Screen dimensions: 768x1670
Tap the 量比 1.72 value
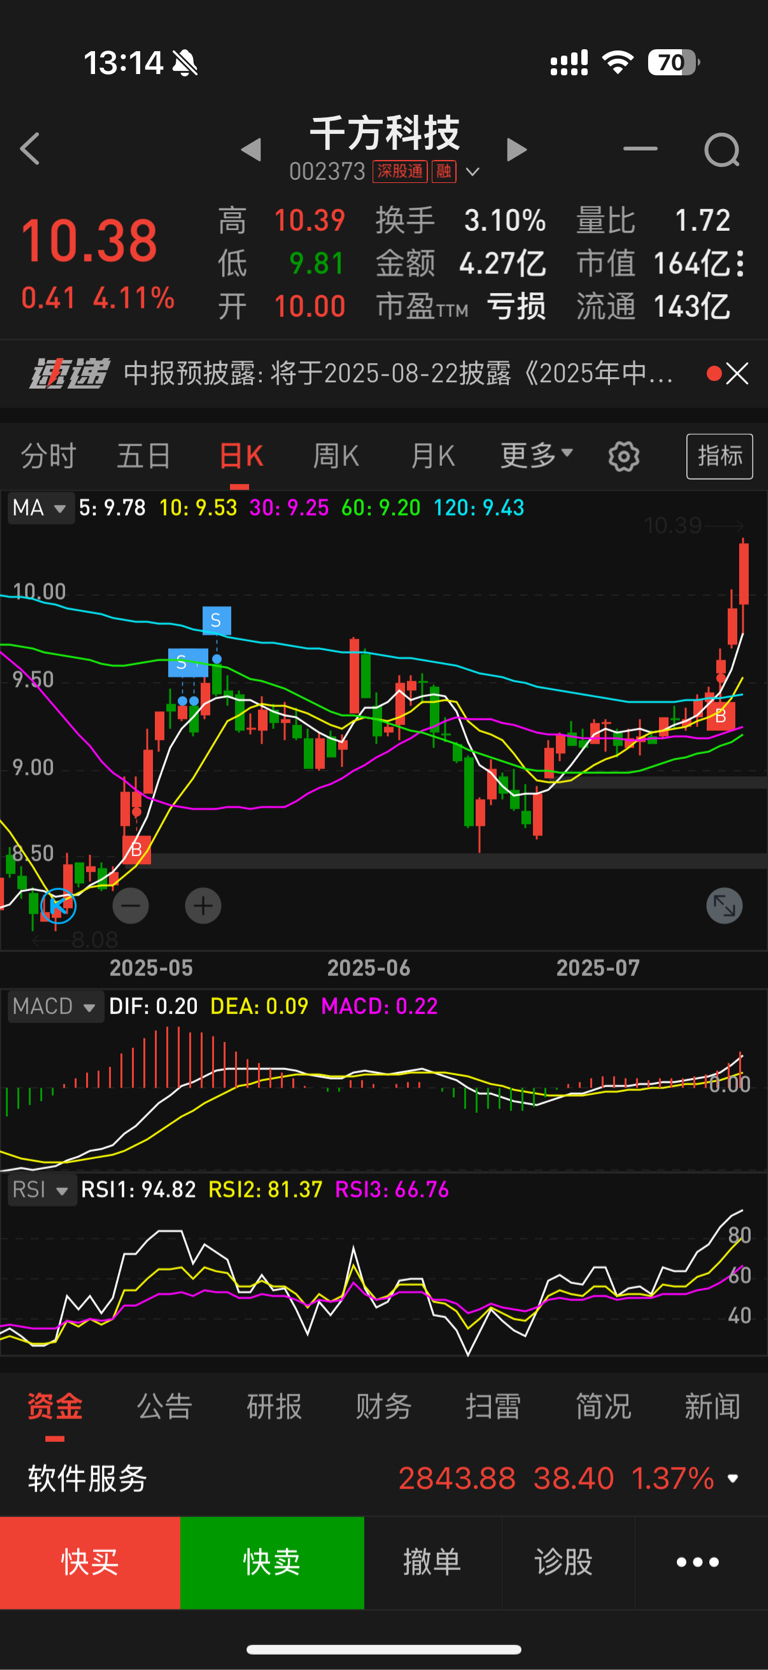pos(702,220)
